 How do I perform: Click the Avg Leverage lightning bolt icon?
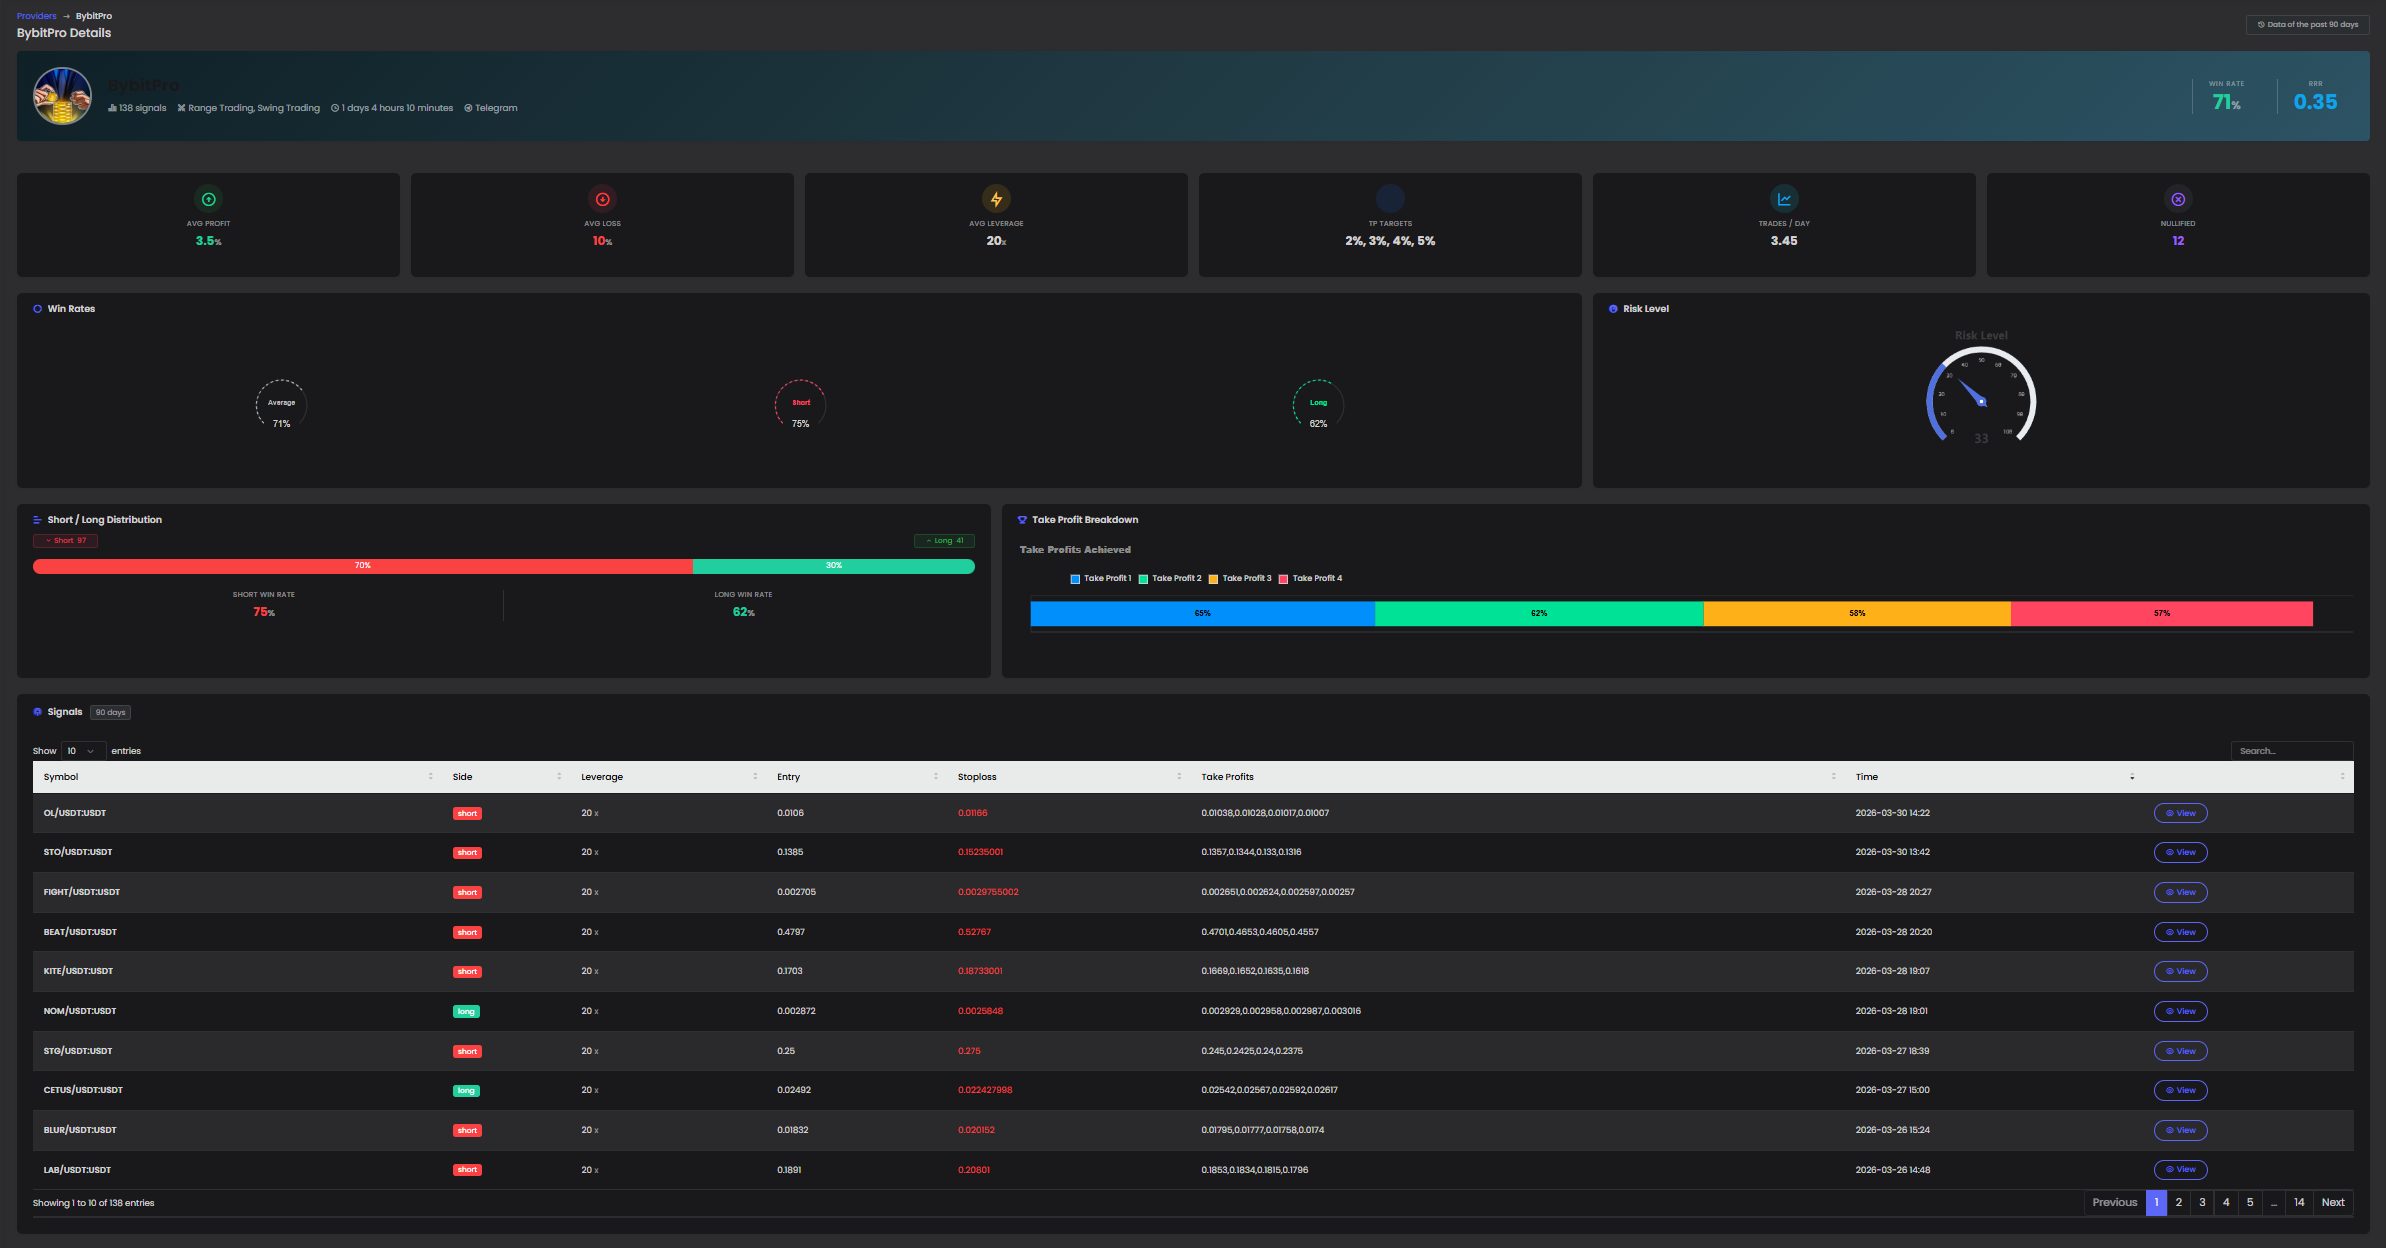pos(996,199)
